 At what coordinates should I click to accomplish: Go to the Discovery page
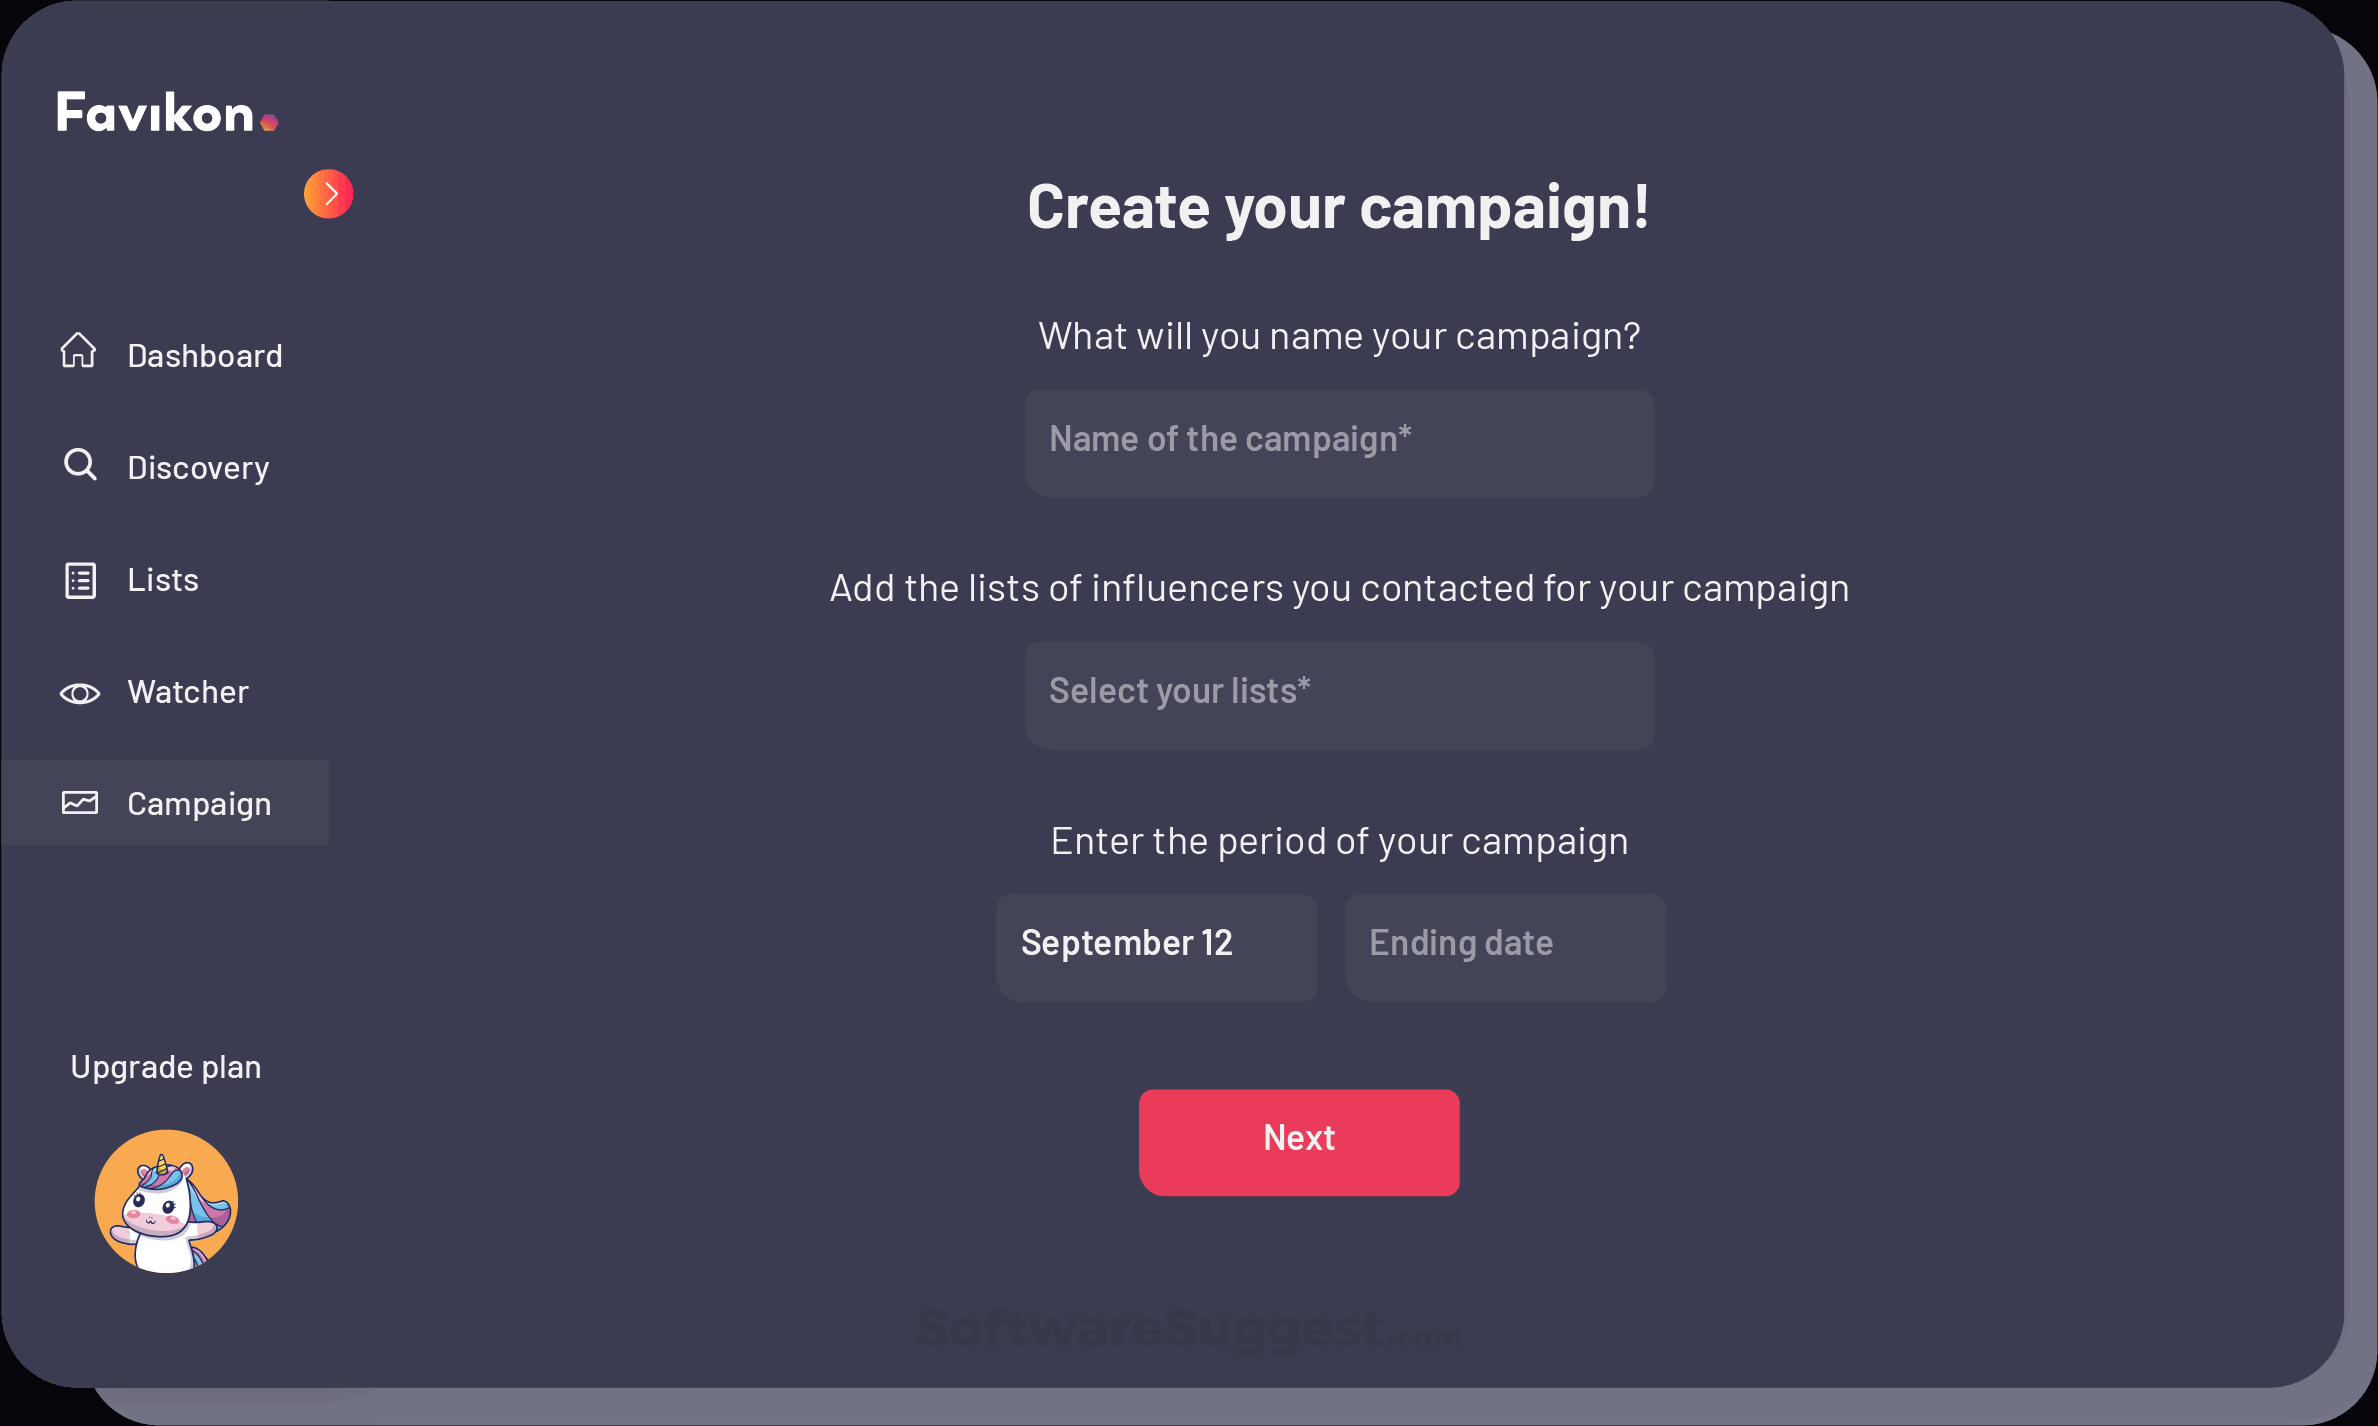198,467
